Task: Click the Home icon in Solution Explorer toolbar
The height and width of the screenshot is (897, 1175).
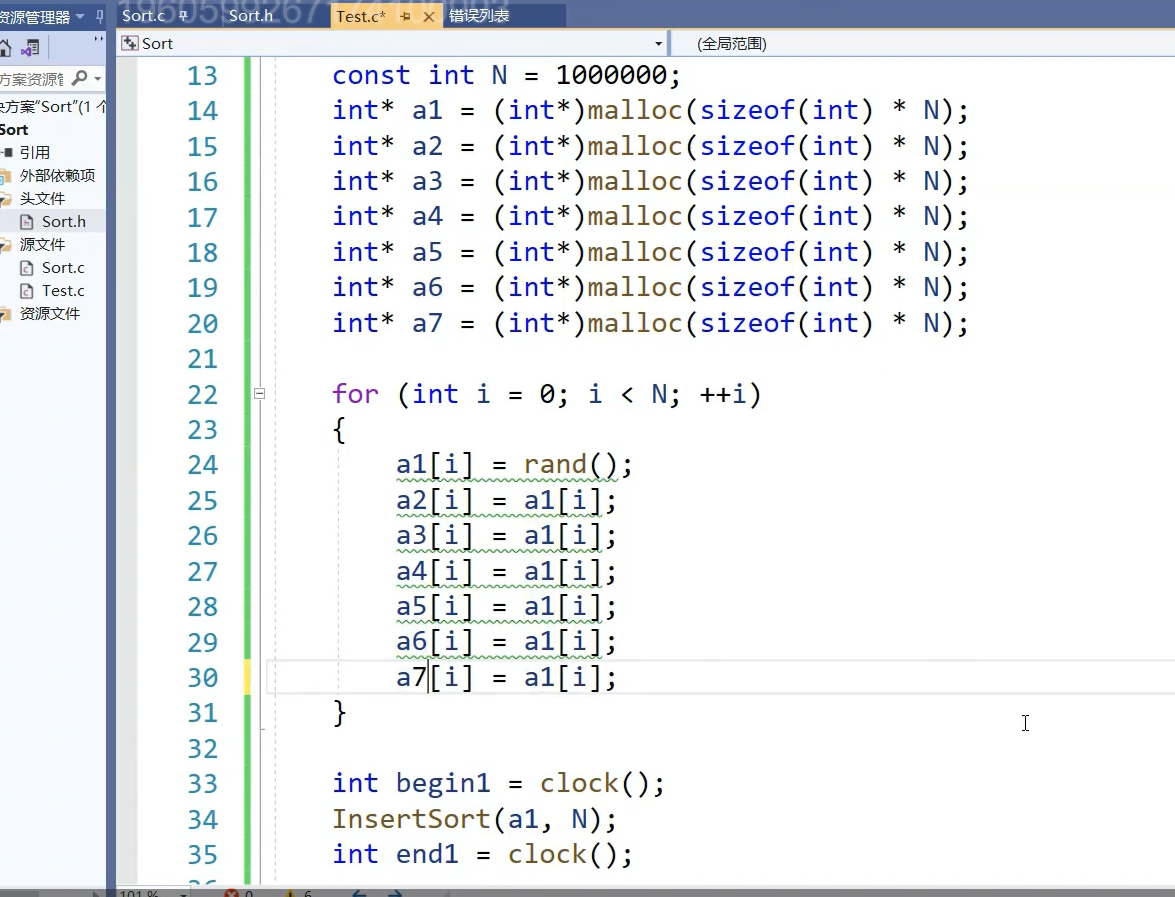Action: tap(4, 49)
